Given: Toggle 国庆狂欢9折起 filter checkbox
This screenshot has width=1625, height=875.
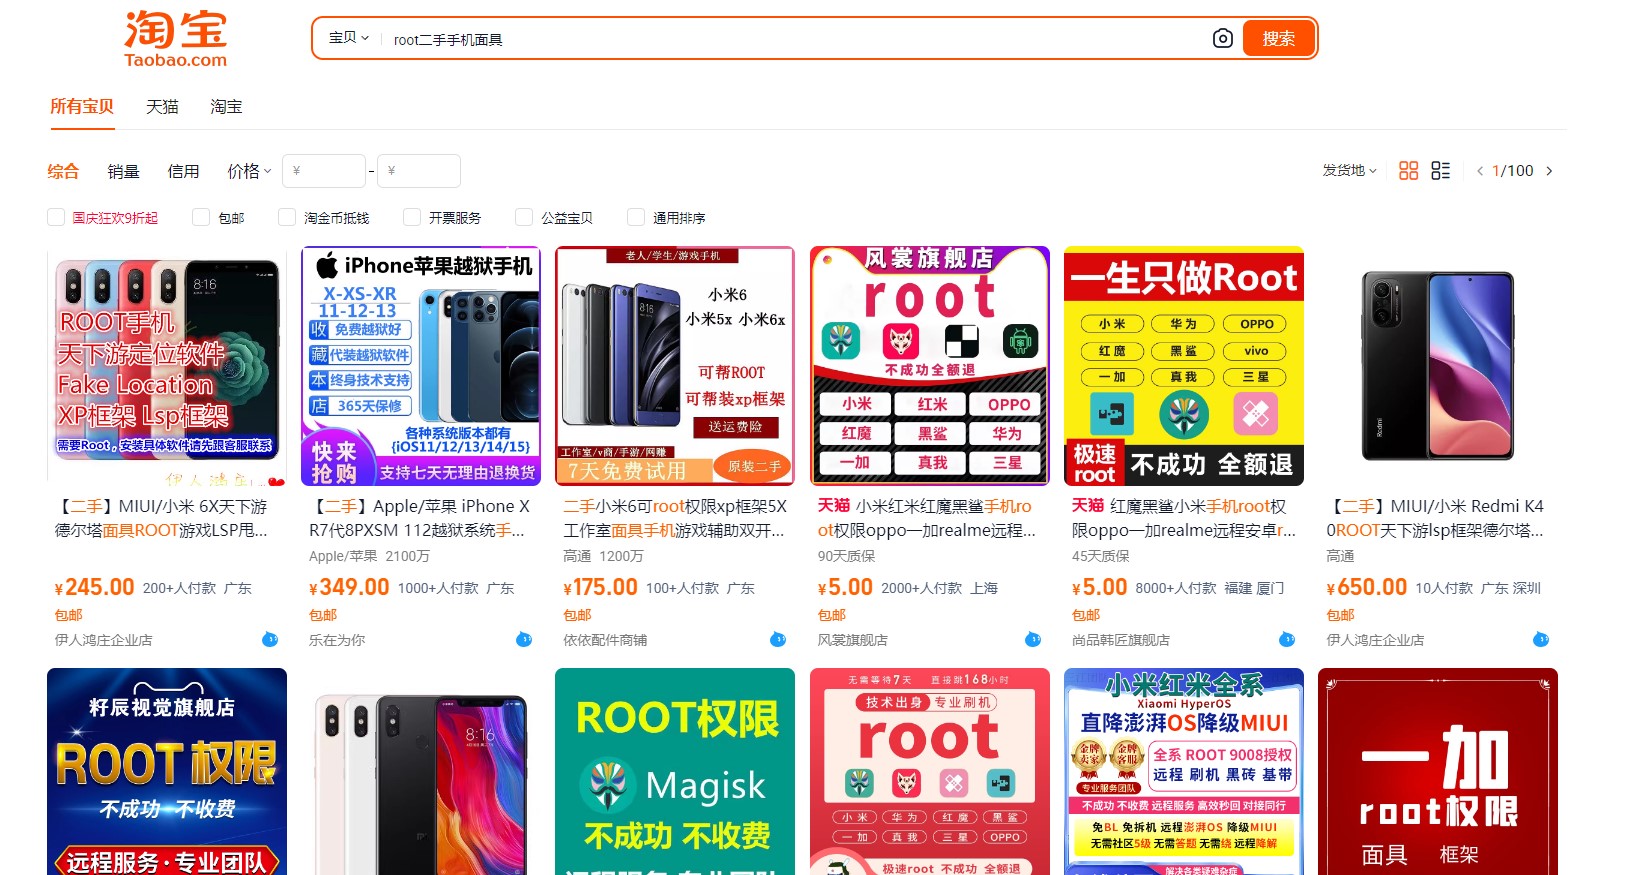Looking at the screenshot, I should (56, 217).
